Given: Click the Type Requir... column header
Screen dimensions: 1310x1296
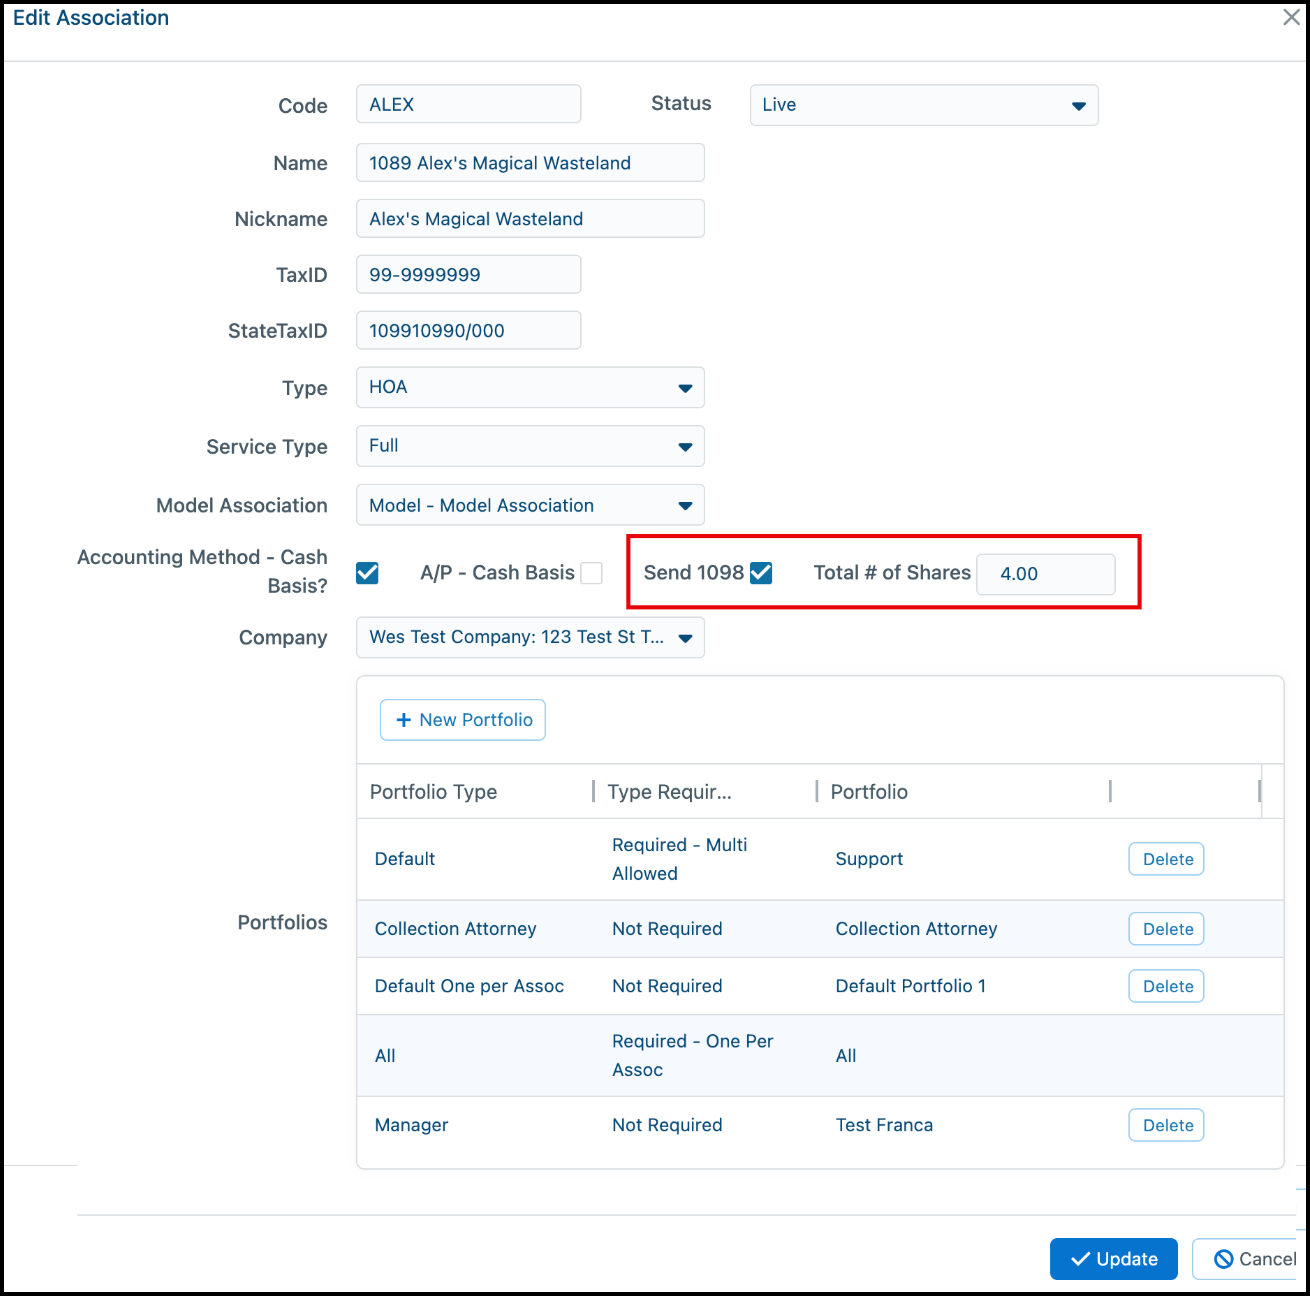Looking at the screenshot, I should tap(669, 792).
